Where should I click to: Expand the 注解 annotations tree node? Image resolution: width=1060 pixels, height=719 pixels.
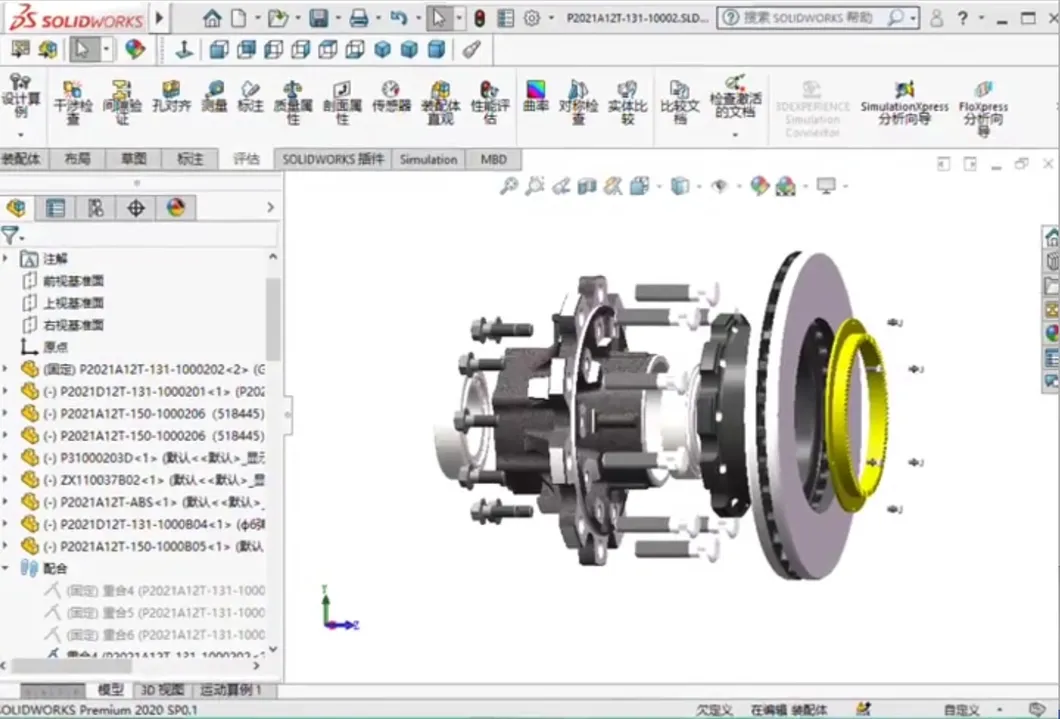click(5, 259)
